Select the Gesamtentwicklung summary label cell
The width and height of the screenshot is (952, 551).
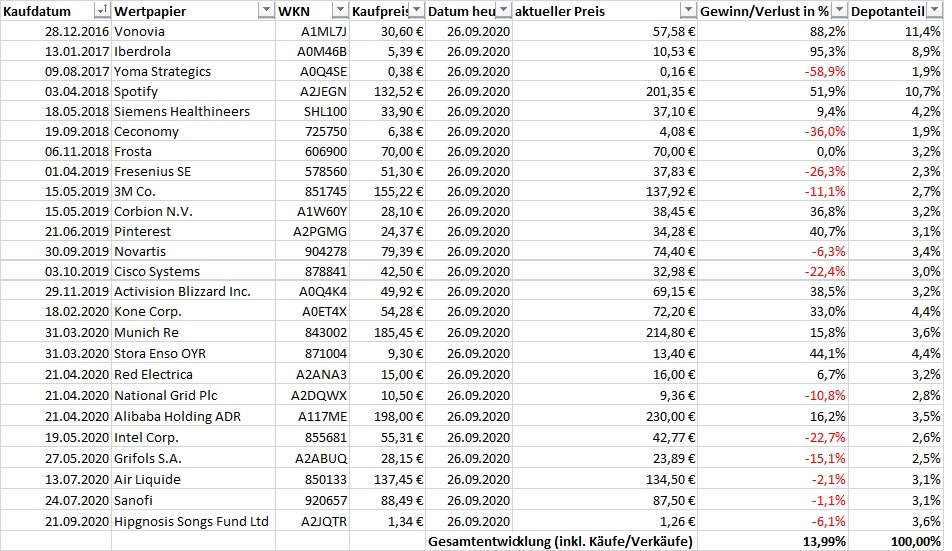pyautogui.click(x=562, y=541)
